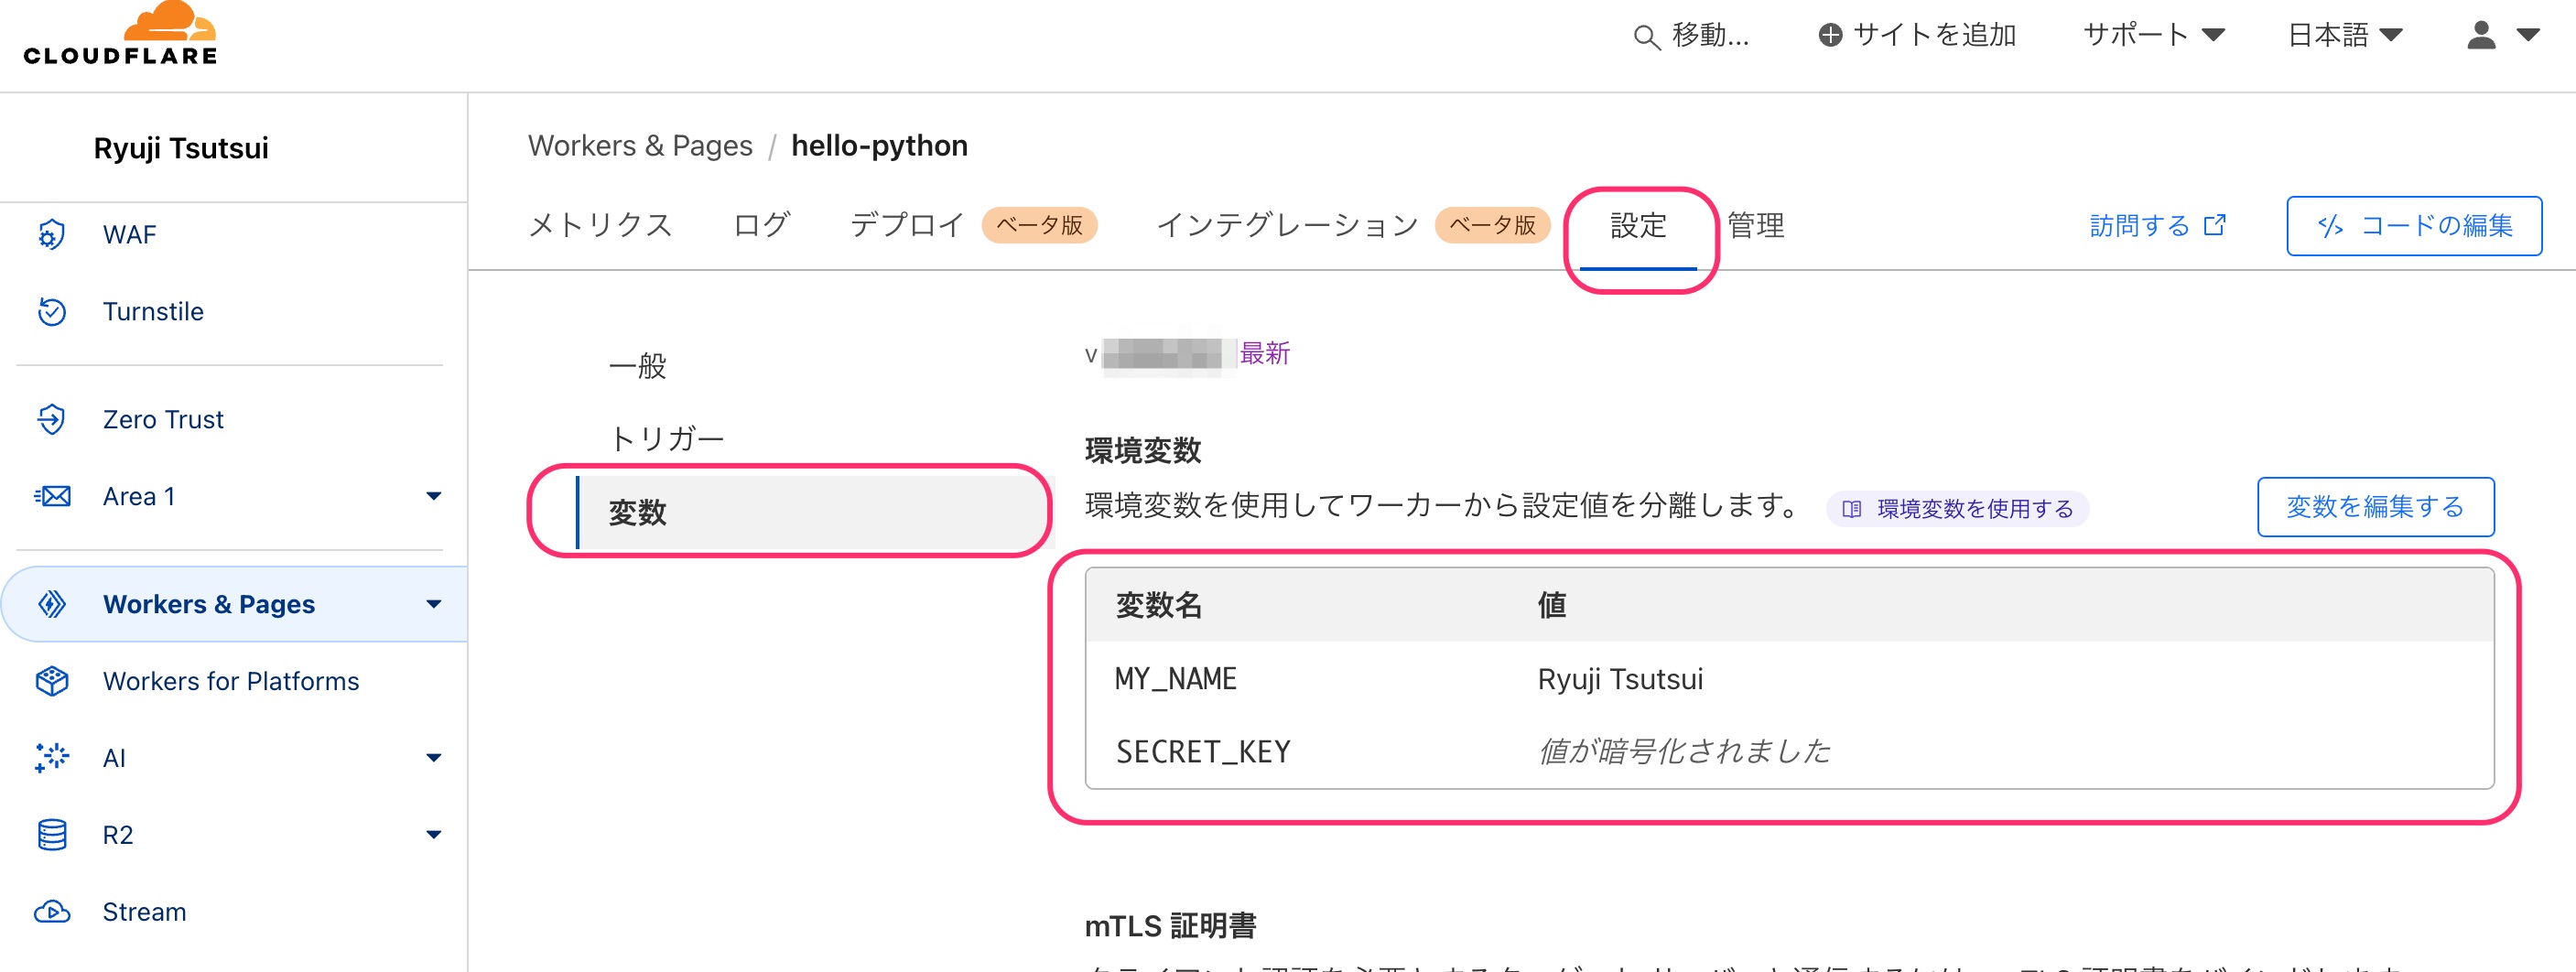The height and width of the screenshot is (972, 2576).
Task: Switch to the ログ tab
Action: click(761, 225)
